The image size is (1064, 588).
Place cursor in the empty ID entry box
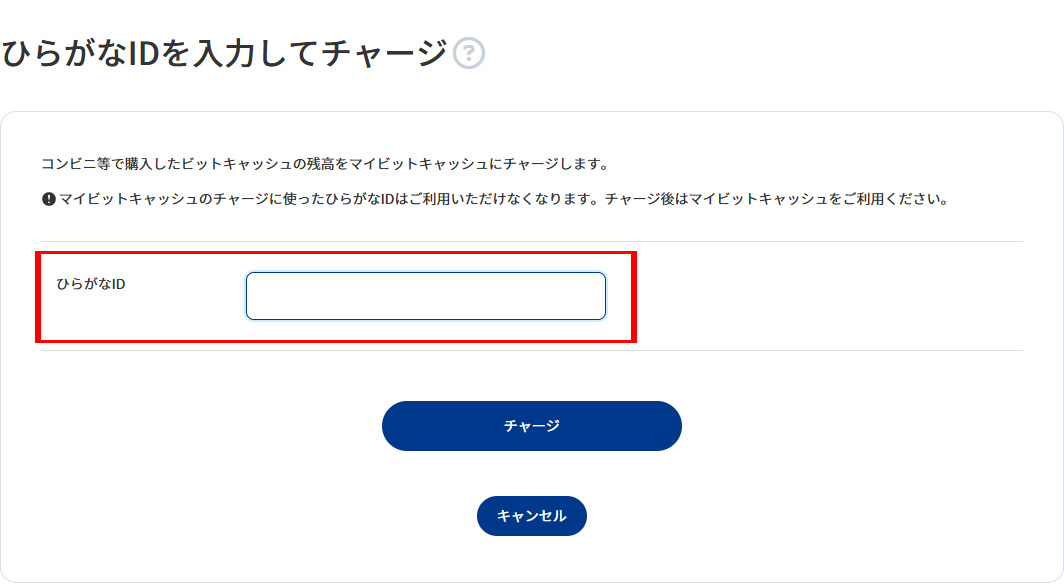click(425, 296)
